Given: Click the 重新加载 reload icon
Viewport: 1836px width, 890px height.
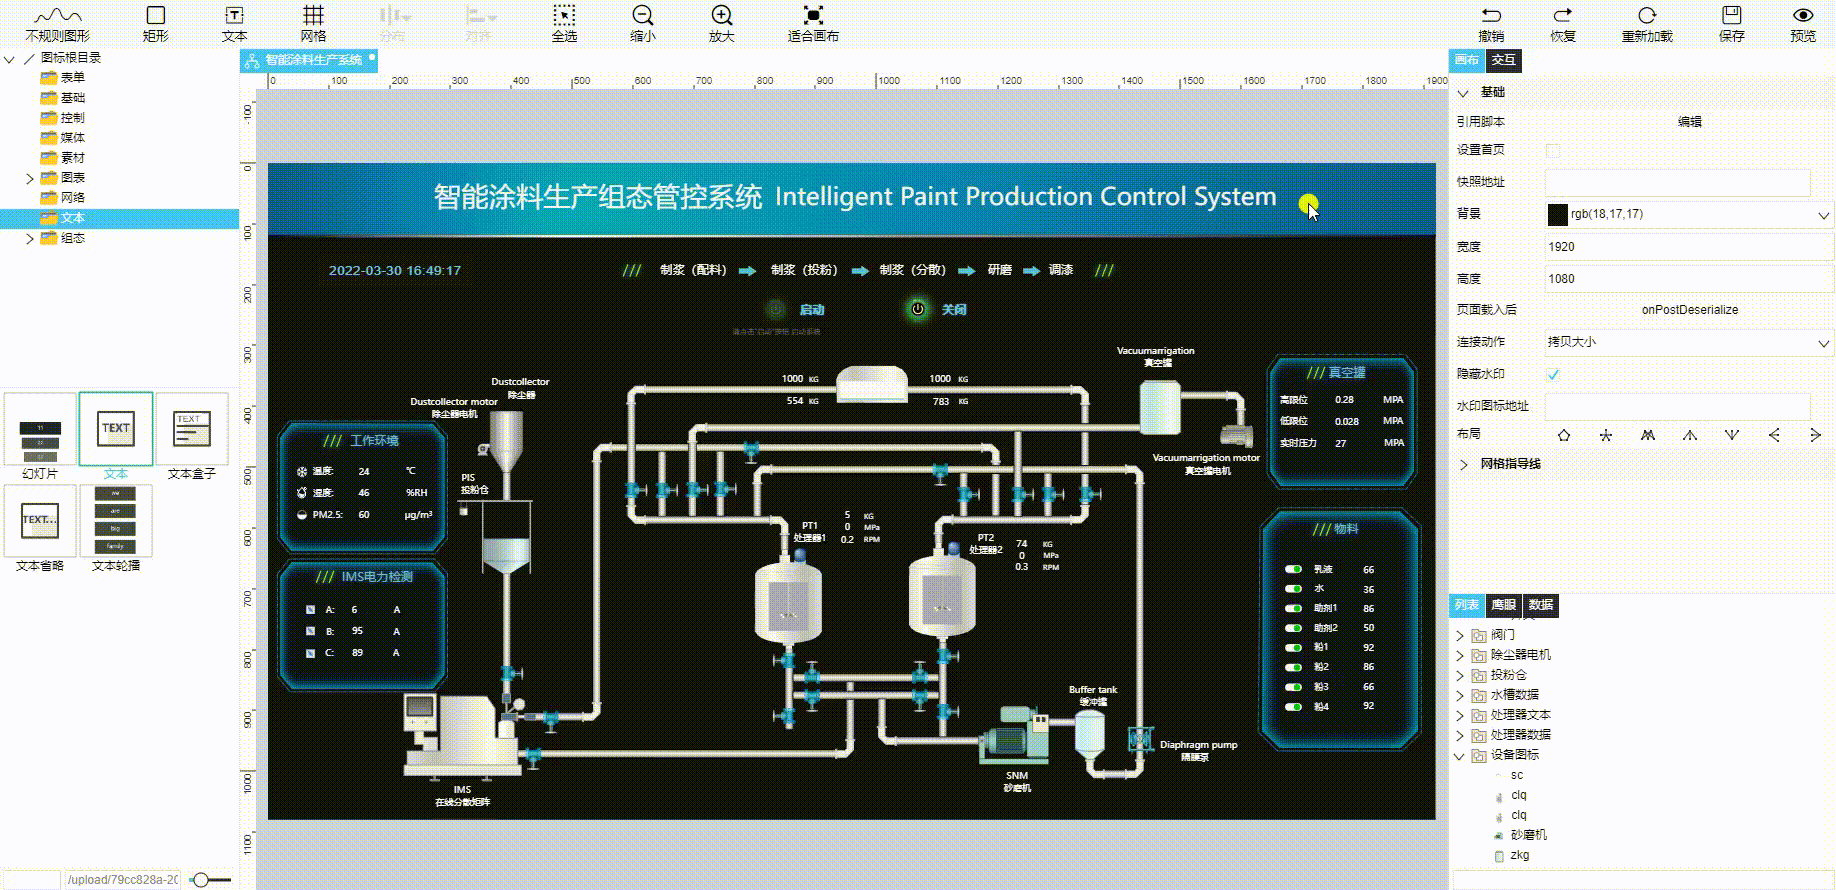Looking at the screenshot, I should coord(1647,15).
